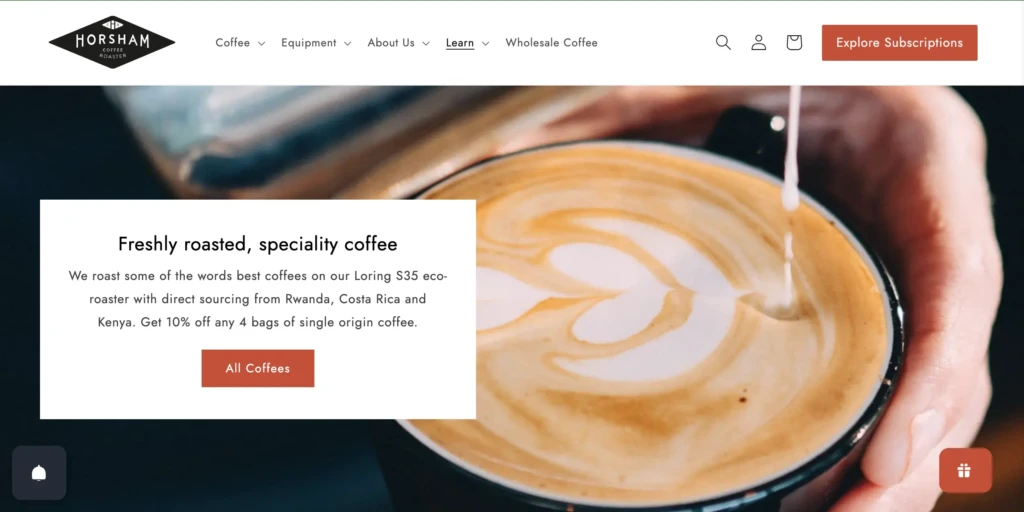Click the hero banner description paragraph
Screen dimensions: 1024x512
257,299
